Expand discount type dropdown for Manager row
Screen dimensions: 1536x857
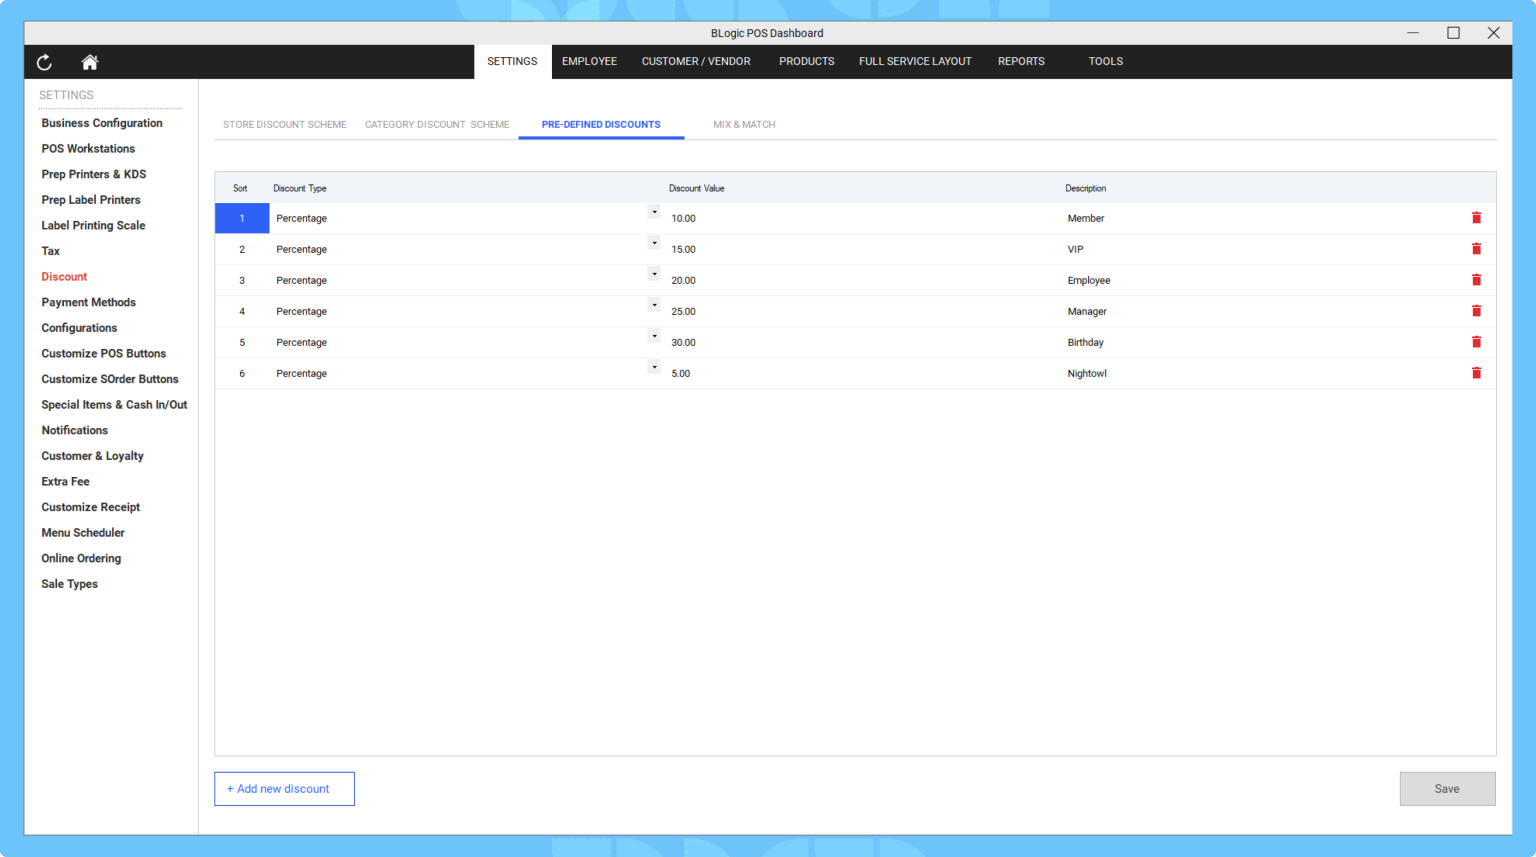(x=654, y=305)
